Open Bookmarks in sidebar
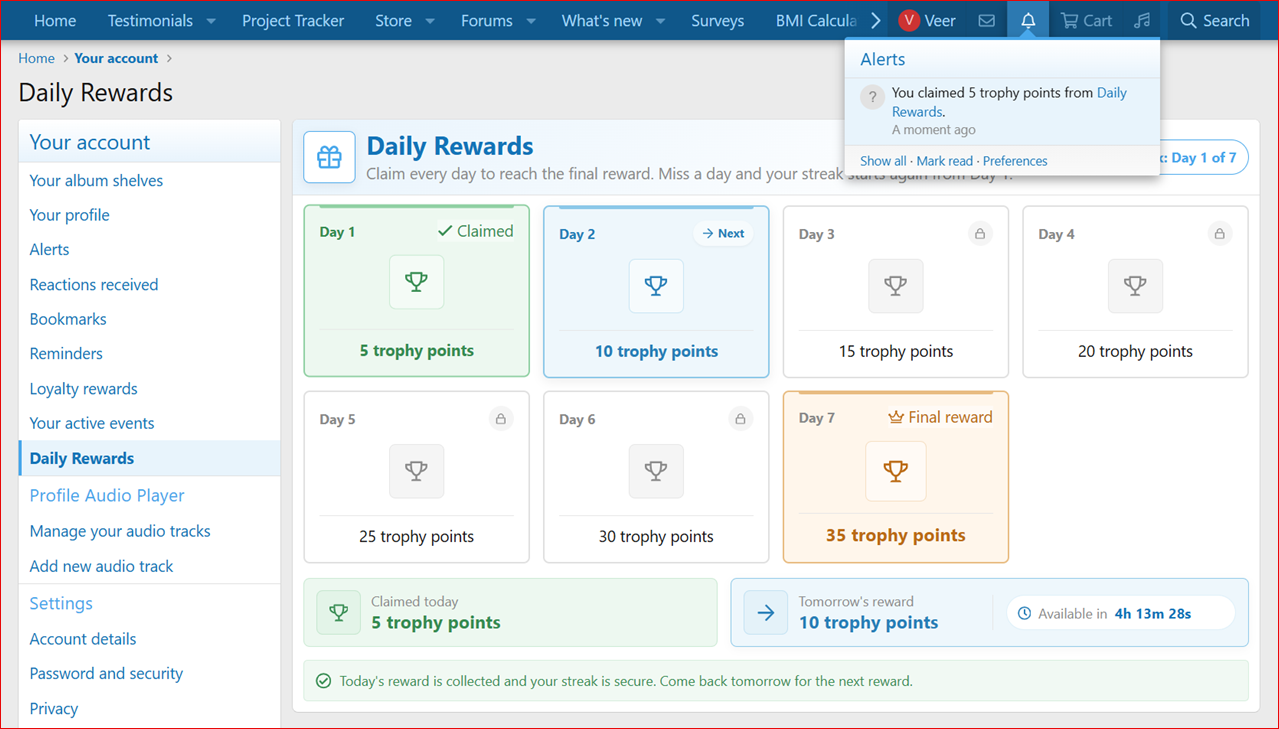 point(68,319)
